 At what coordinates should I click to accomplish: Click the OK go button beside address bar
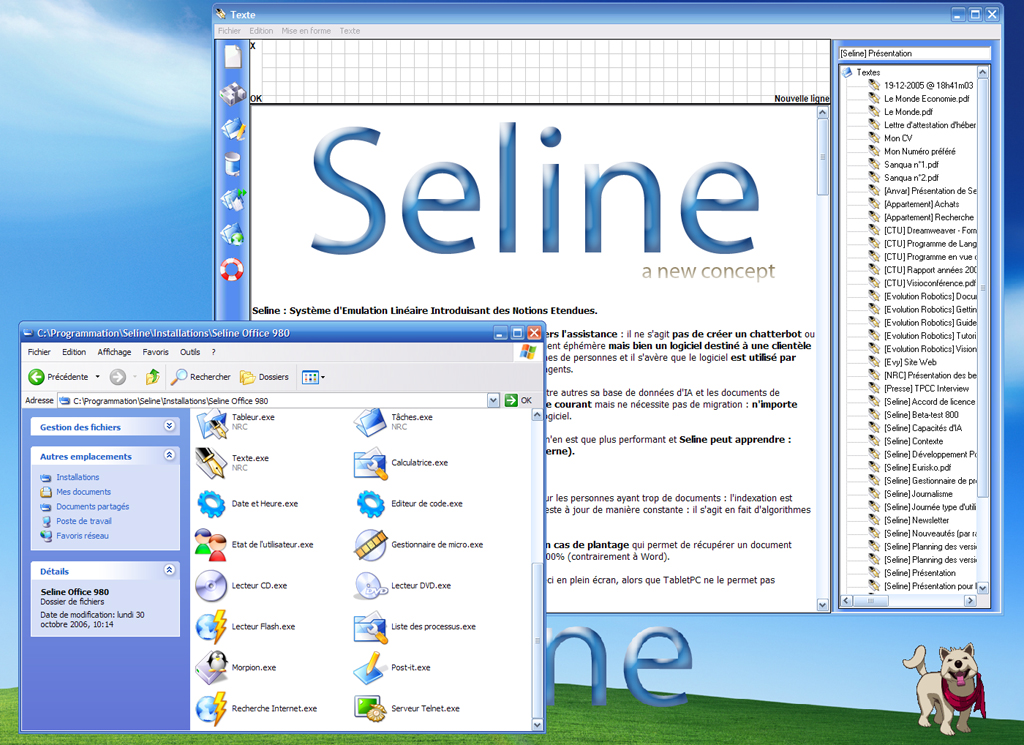point(519,400)
